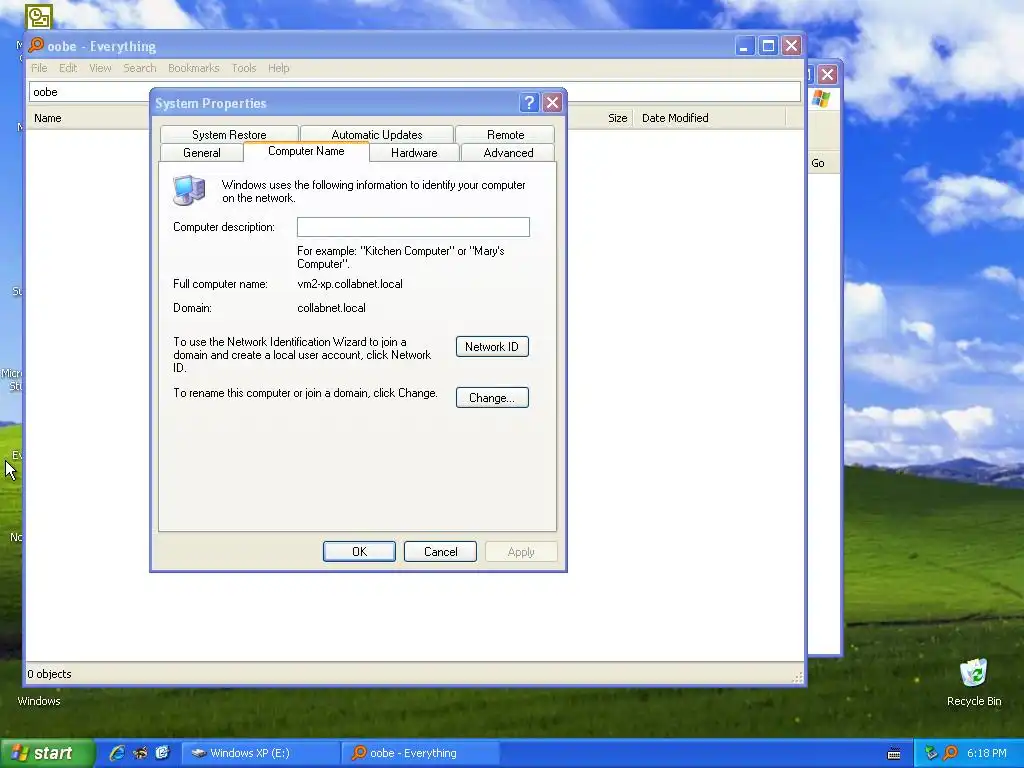Switch to Windows XP (E:) taskbar window
The width and height of the screenshot is (1024, 768).
[260, 753]
